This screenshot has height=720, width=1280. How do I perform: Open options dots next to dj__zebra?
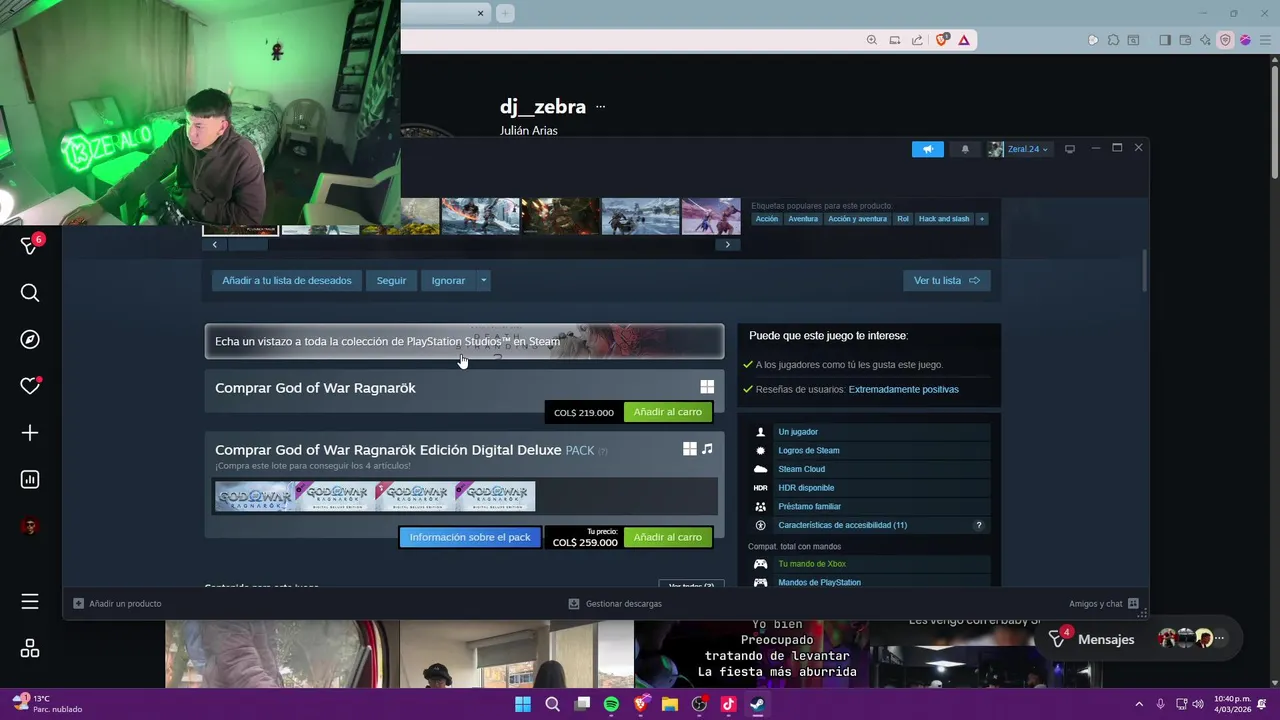600,107
